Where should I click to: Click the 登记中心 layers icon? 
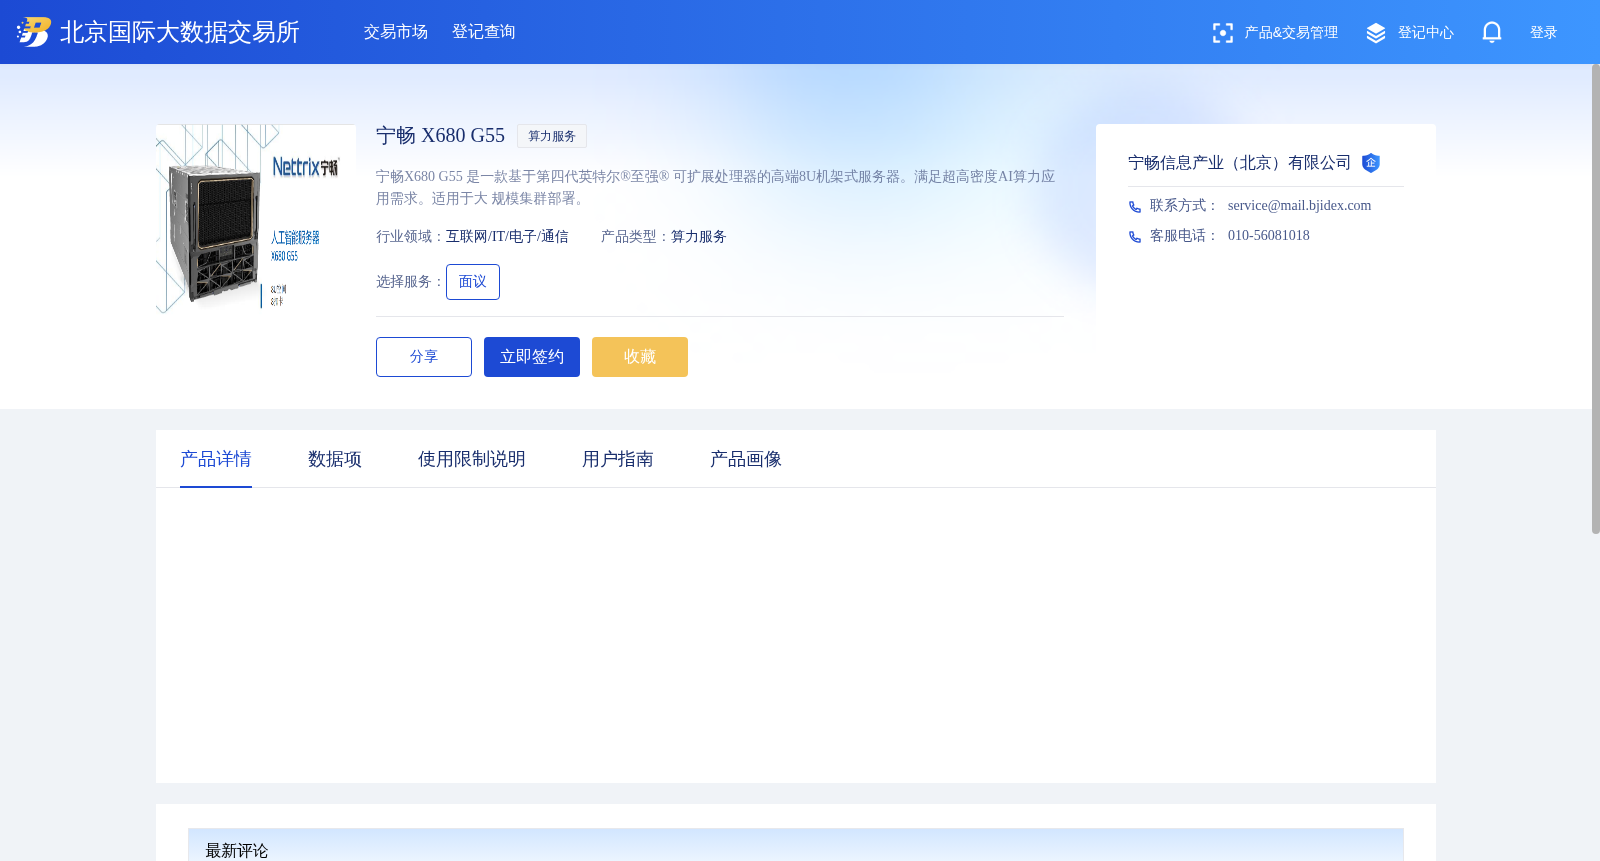click(1376, 33)
